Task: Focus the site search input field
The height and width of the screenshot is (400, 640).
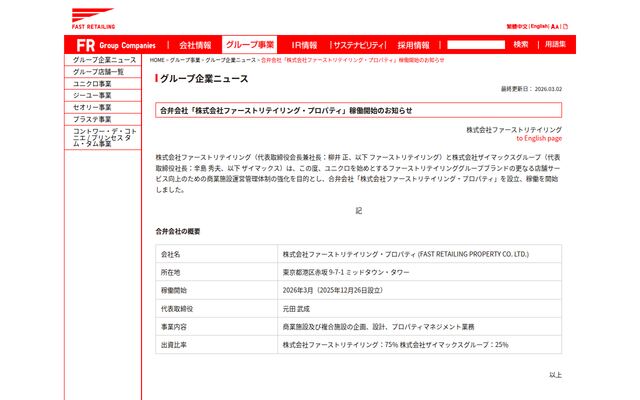Action: (x=476, y=45)
